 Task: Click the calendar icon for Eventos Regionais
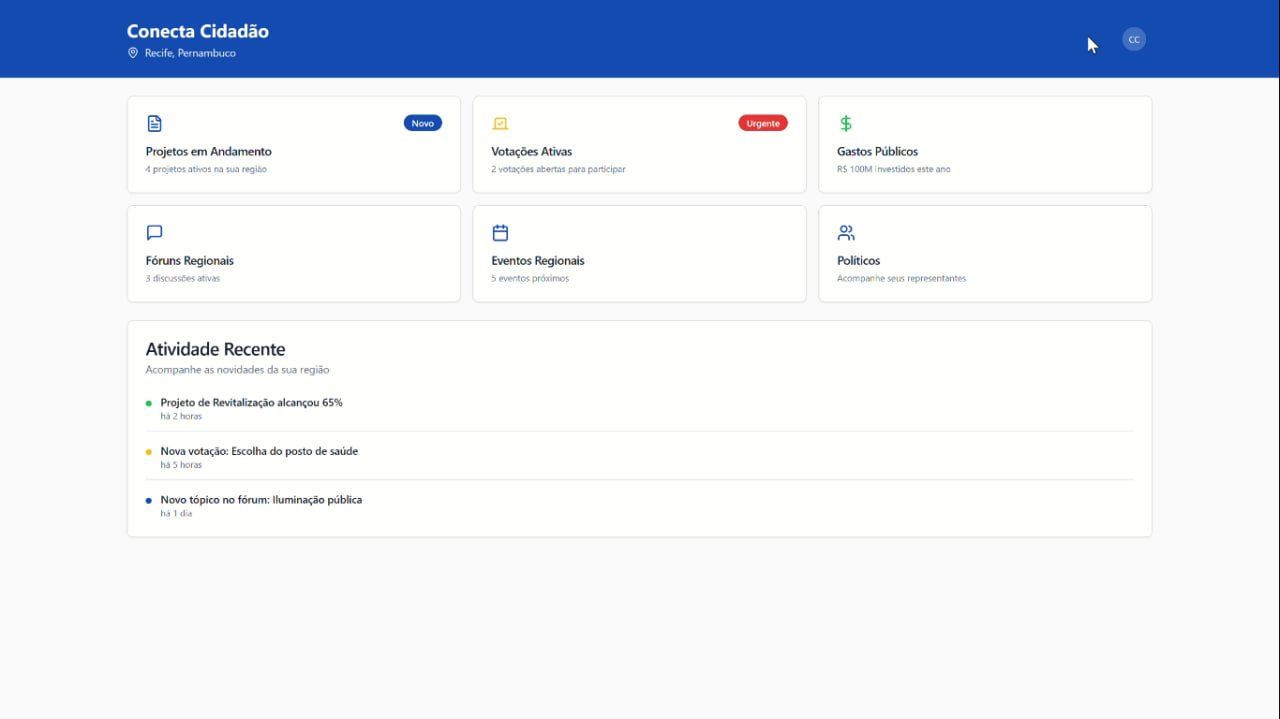pyautogui.click(x=500, y=233)
